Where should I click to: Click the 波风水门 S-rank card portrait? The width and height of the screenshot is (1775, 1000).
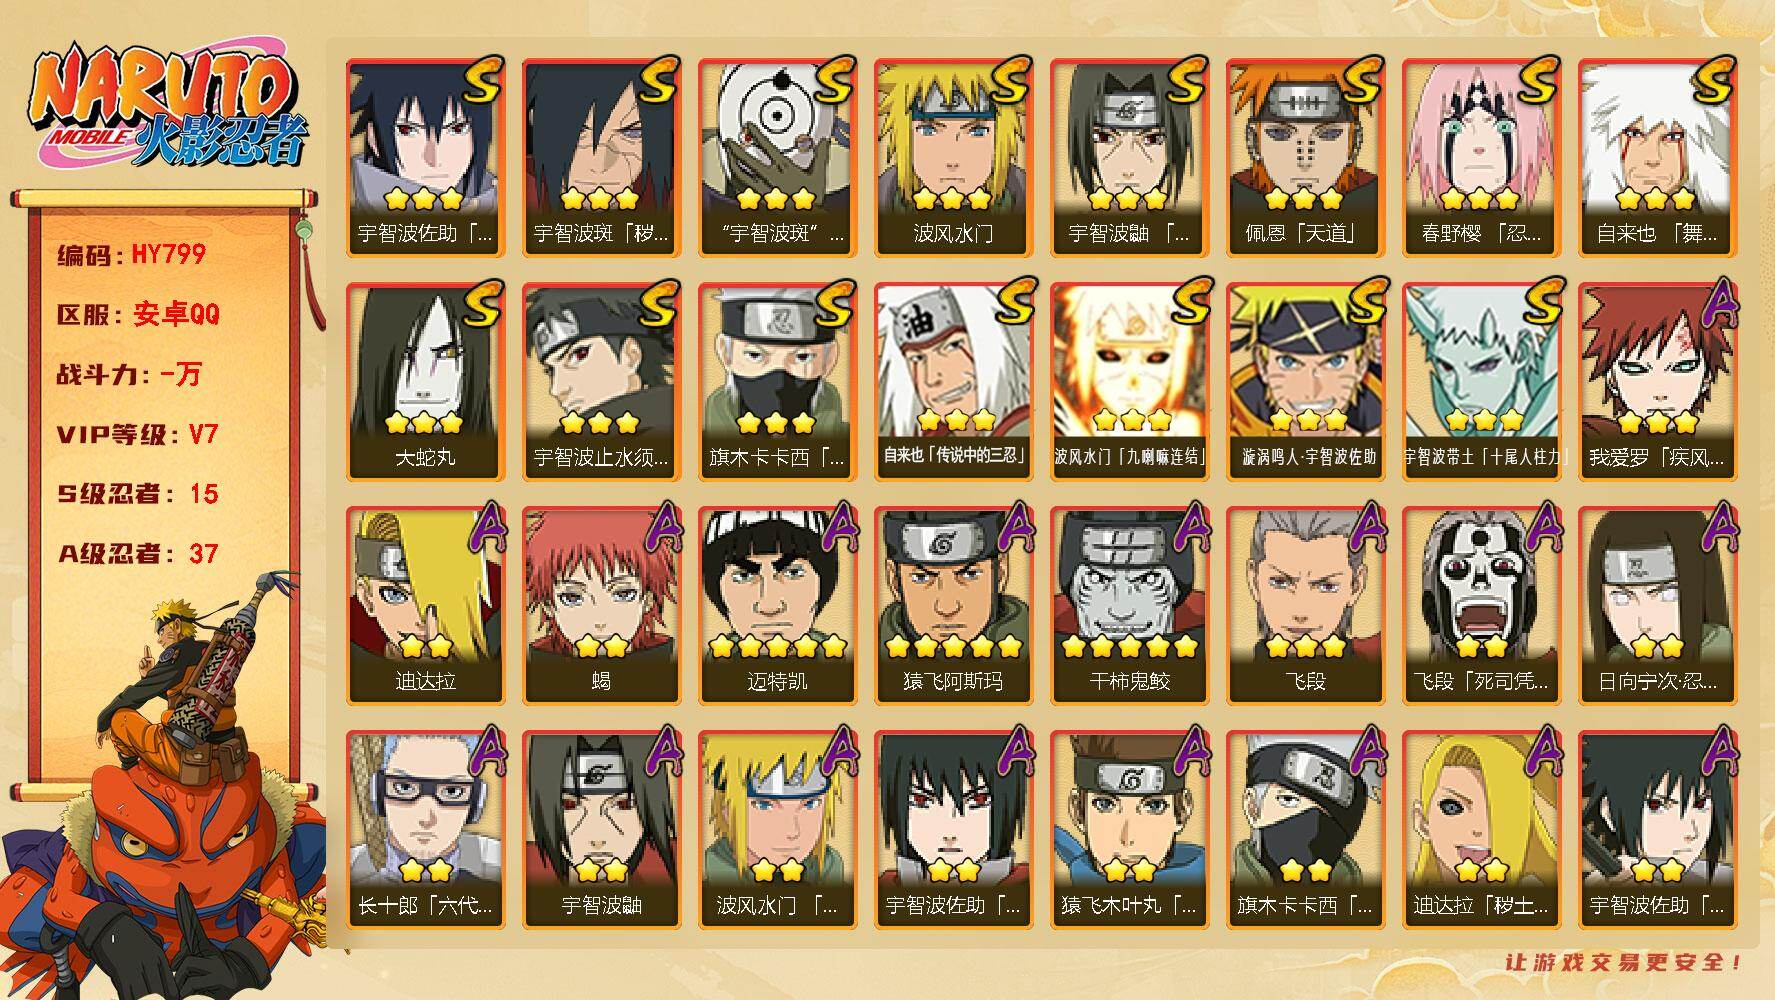953,157
